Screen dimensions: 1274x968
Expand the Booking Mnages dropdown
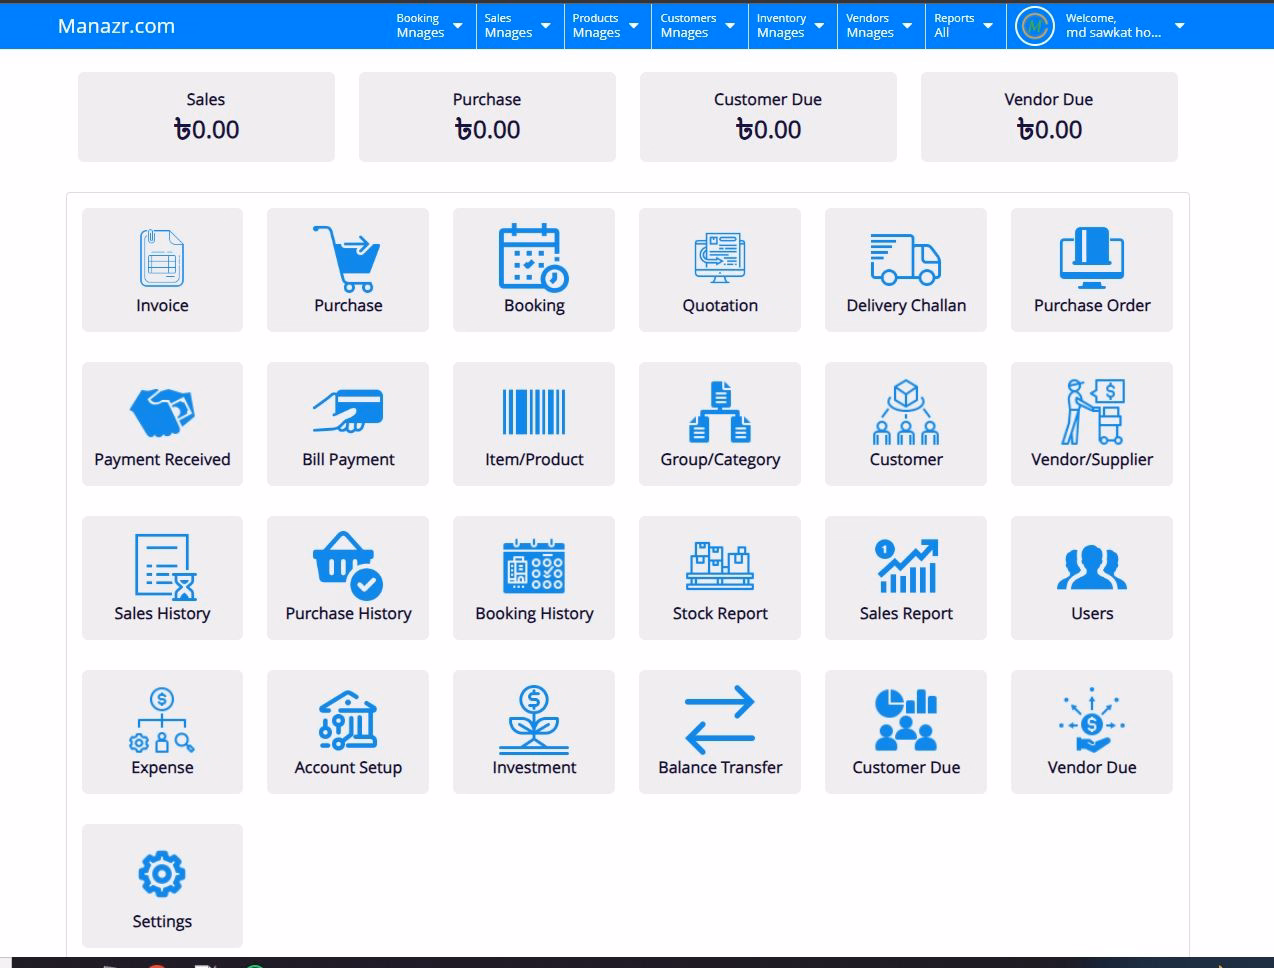pos(428,25)
